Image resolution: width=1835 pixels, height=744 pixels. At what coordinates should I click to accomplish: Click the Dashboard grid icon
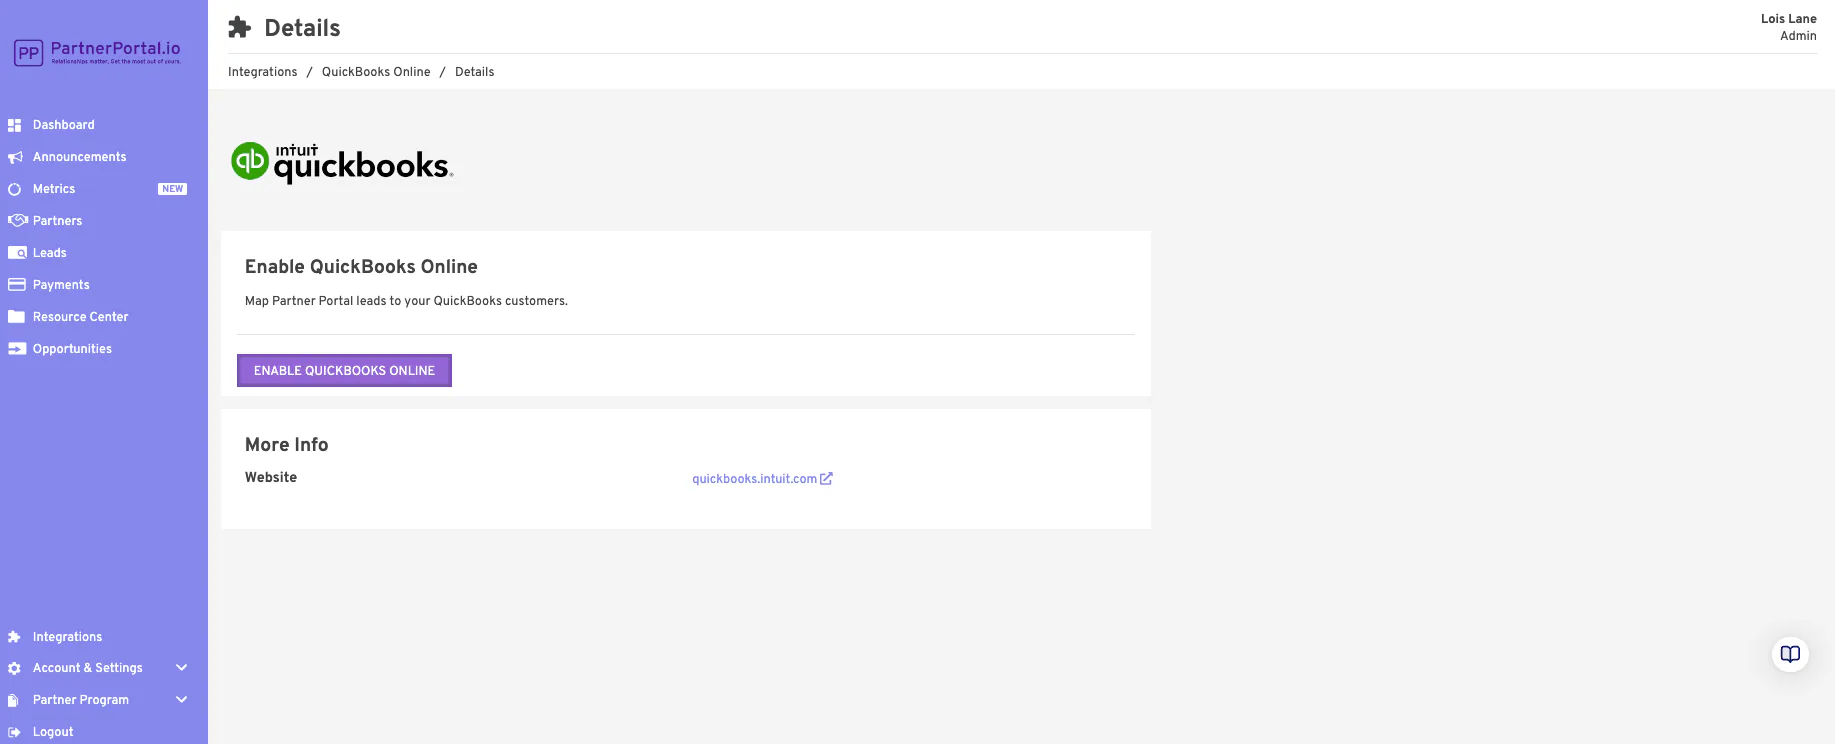point(14,125)
